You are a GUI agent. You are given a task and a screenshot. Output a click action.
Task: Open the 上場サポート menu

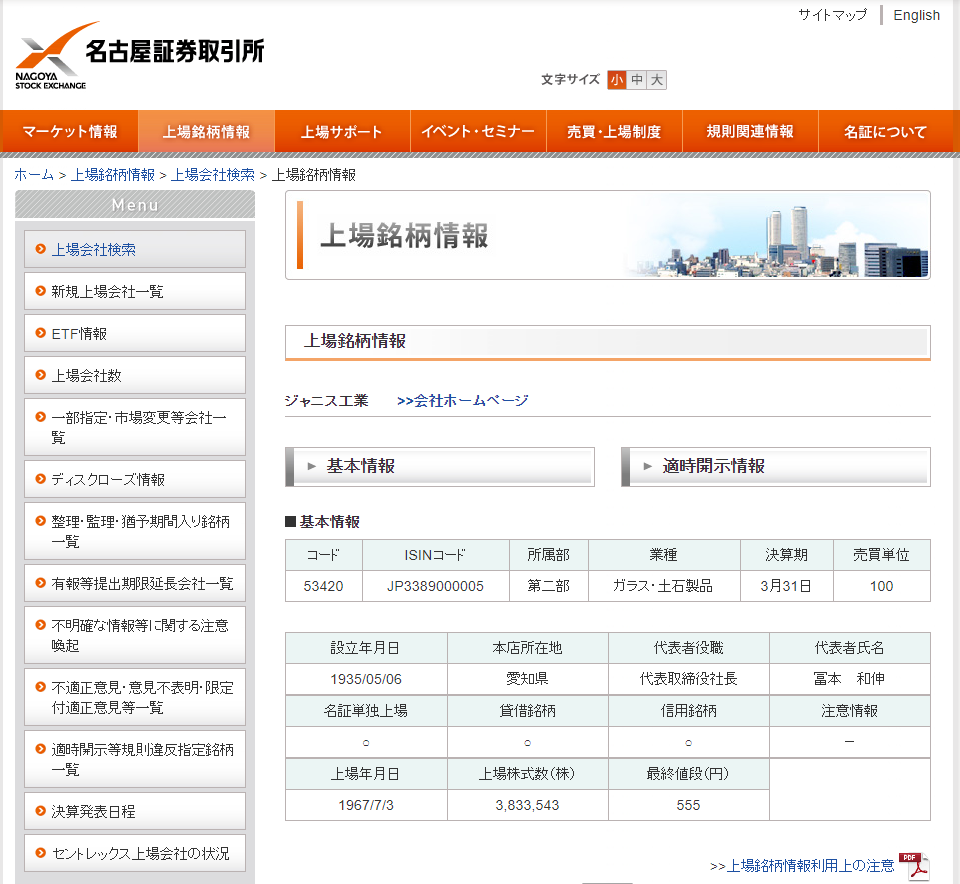342,131
